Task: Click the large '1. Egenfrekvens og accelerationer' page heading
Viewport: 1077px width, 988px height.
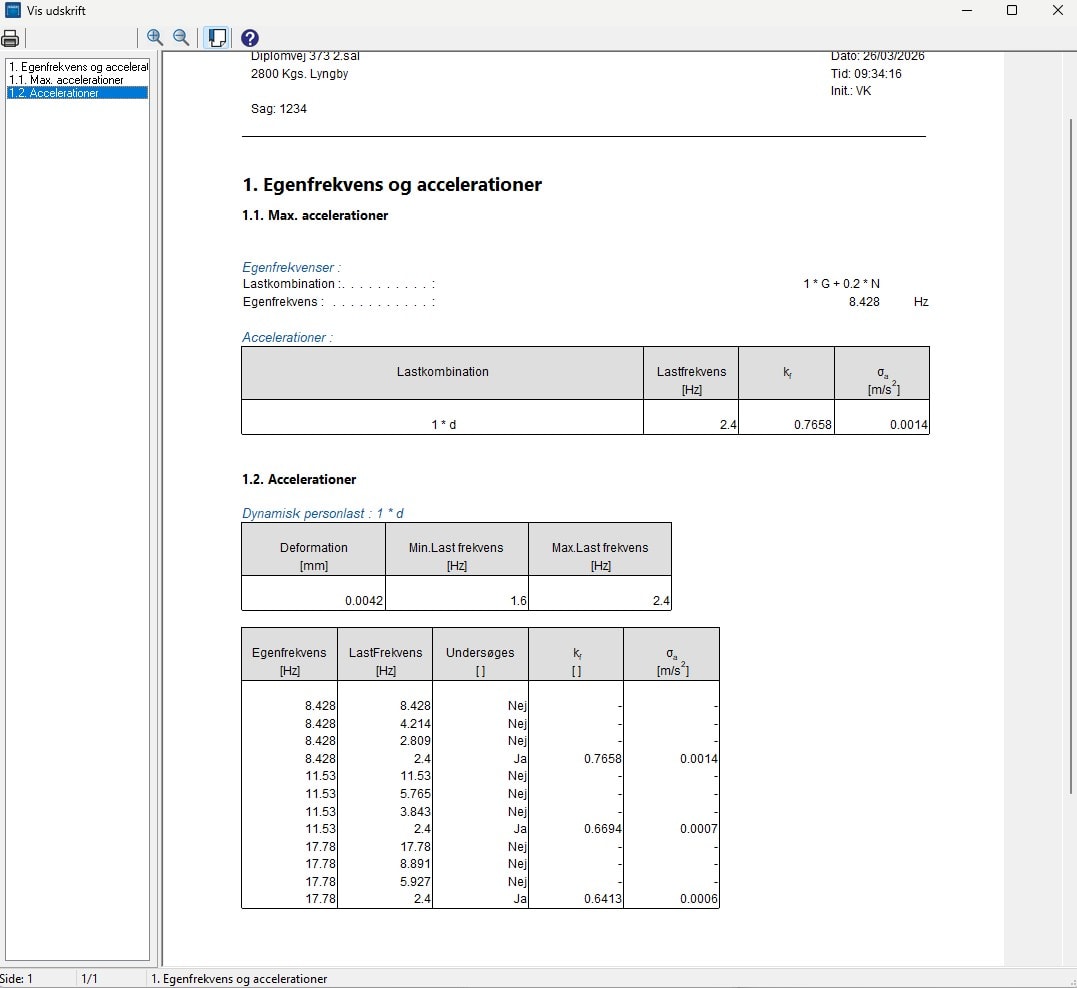Action: pyautogui.click(x=392, y=185)
